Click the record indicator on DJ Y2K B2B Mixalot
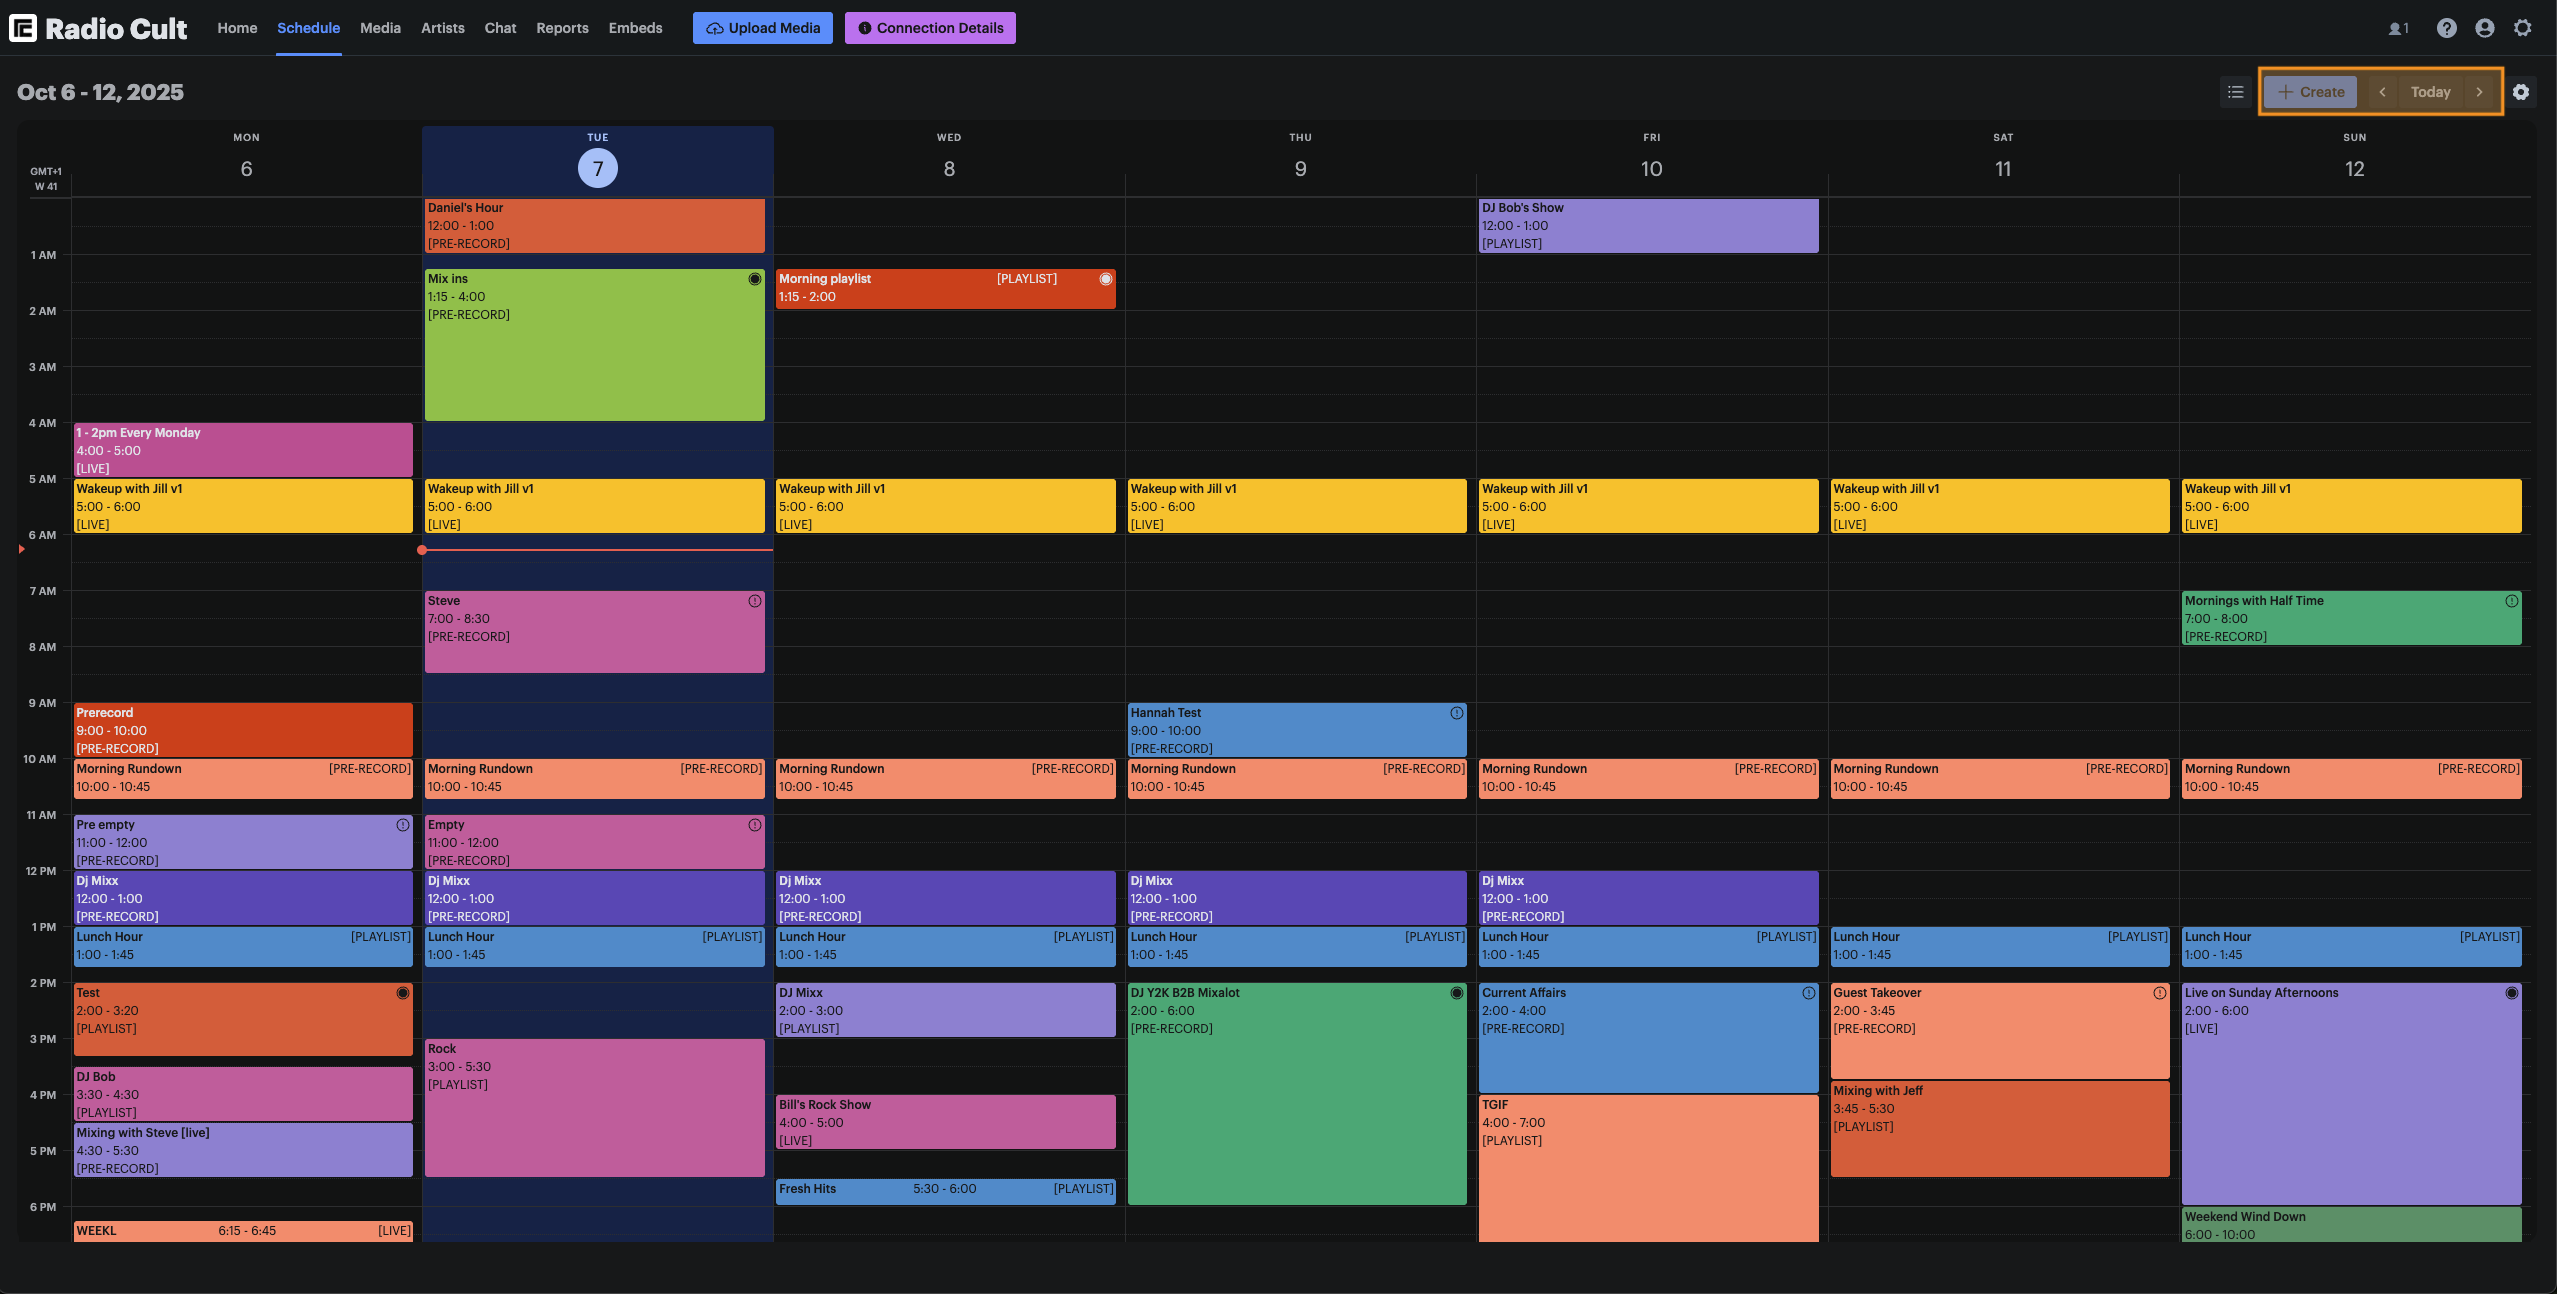Image resolution: width=2557 pixels, height=1294 pixels. [x=1457, y=993]
